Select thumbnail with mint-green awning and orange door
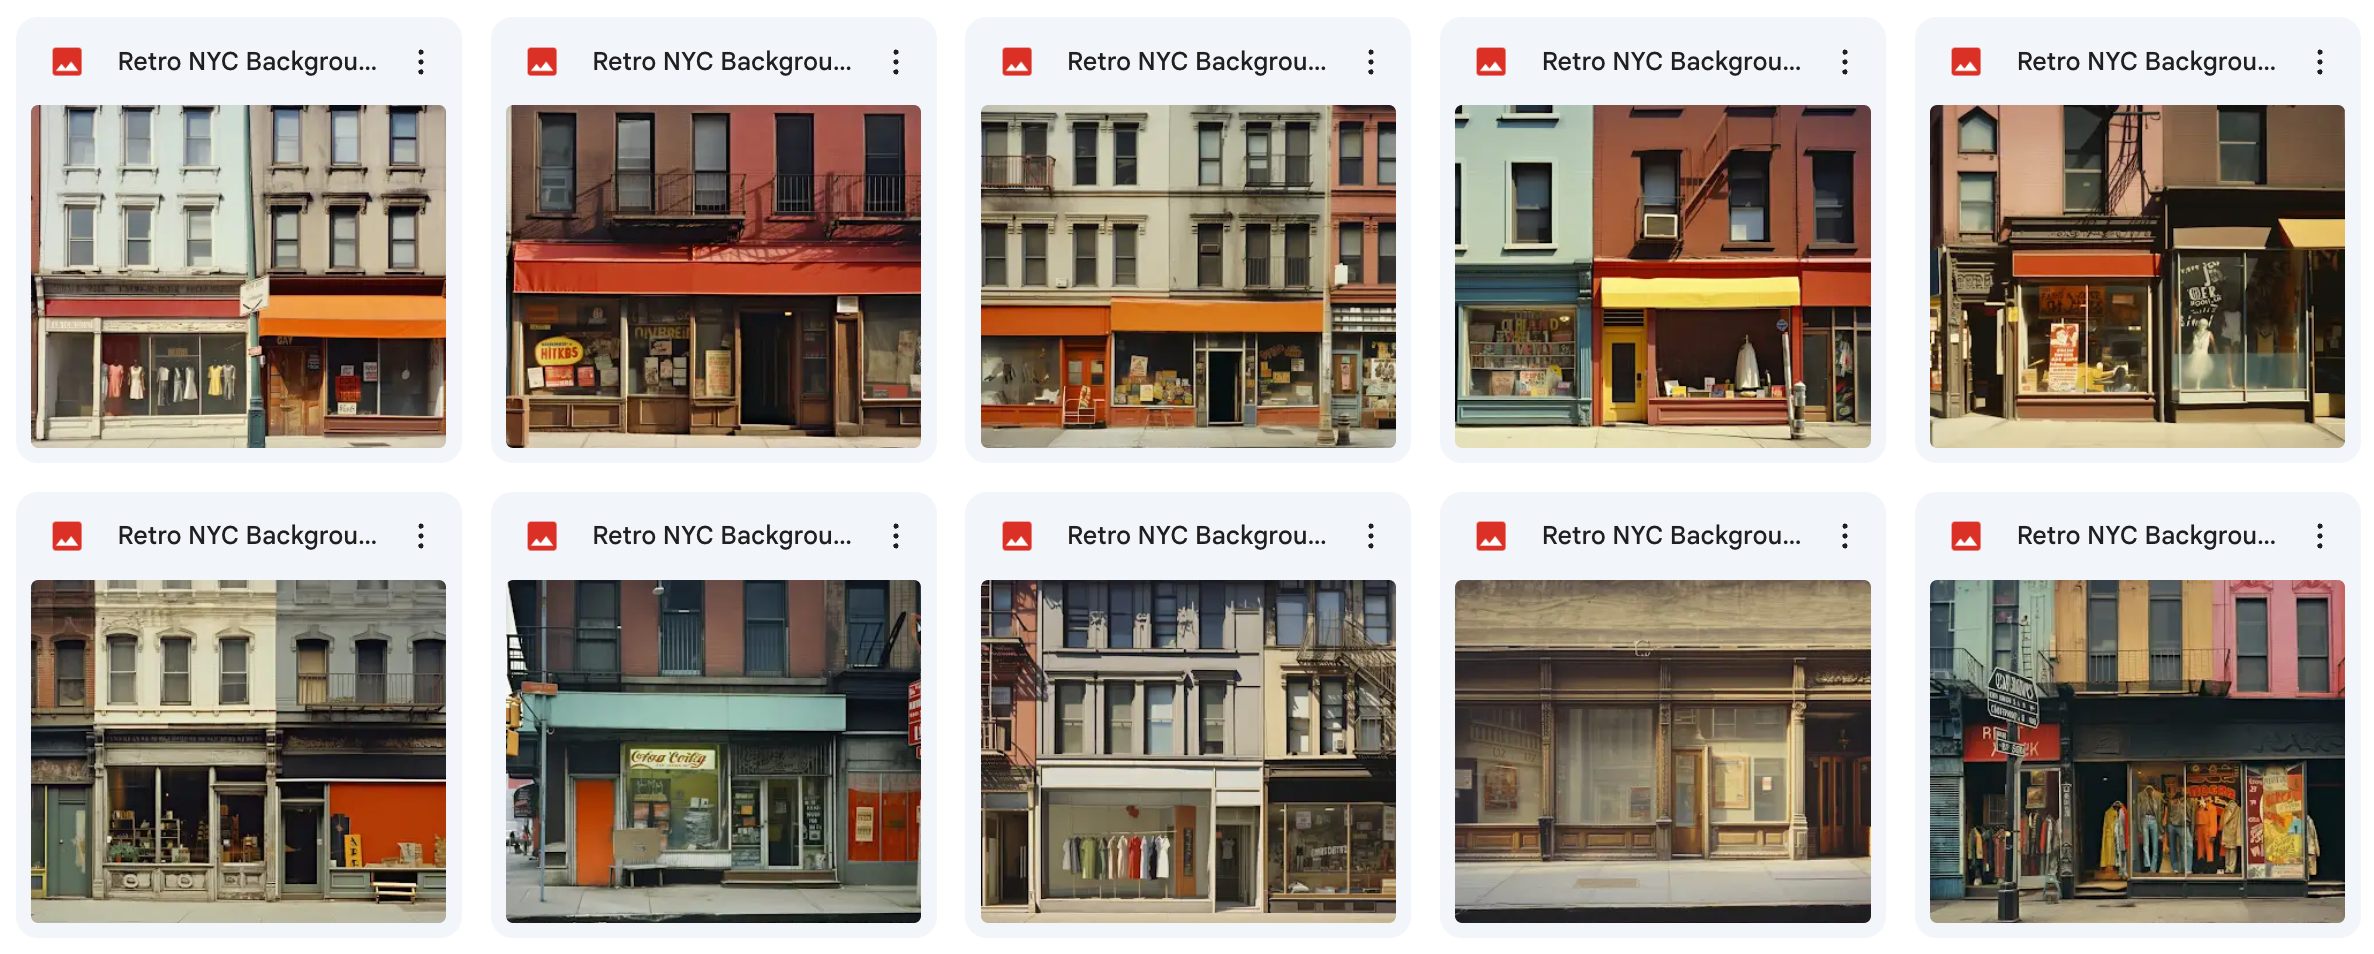This screenshot has height=954, width=2374. [x=713, y=751]
